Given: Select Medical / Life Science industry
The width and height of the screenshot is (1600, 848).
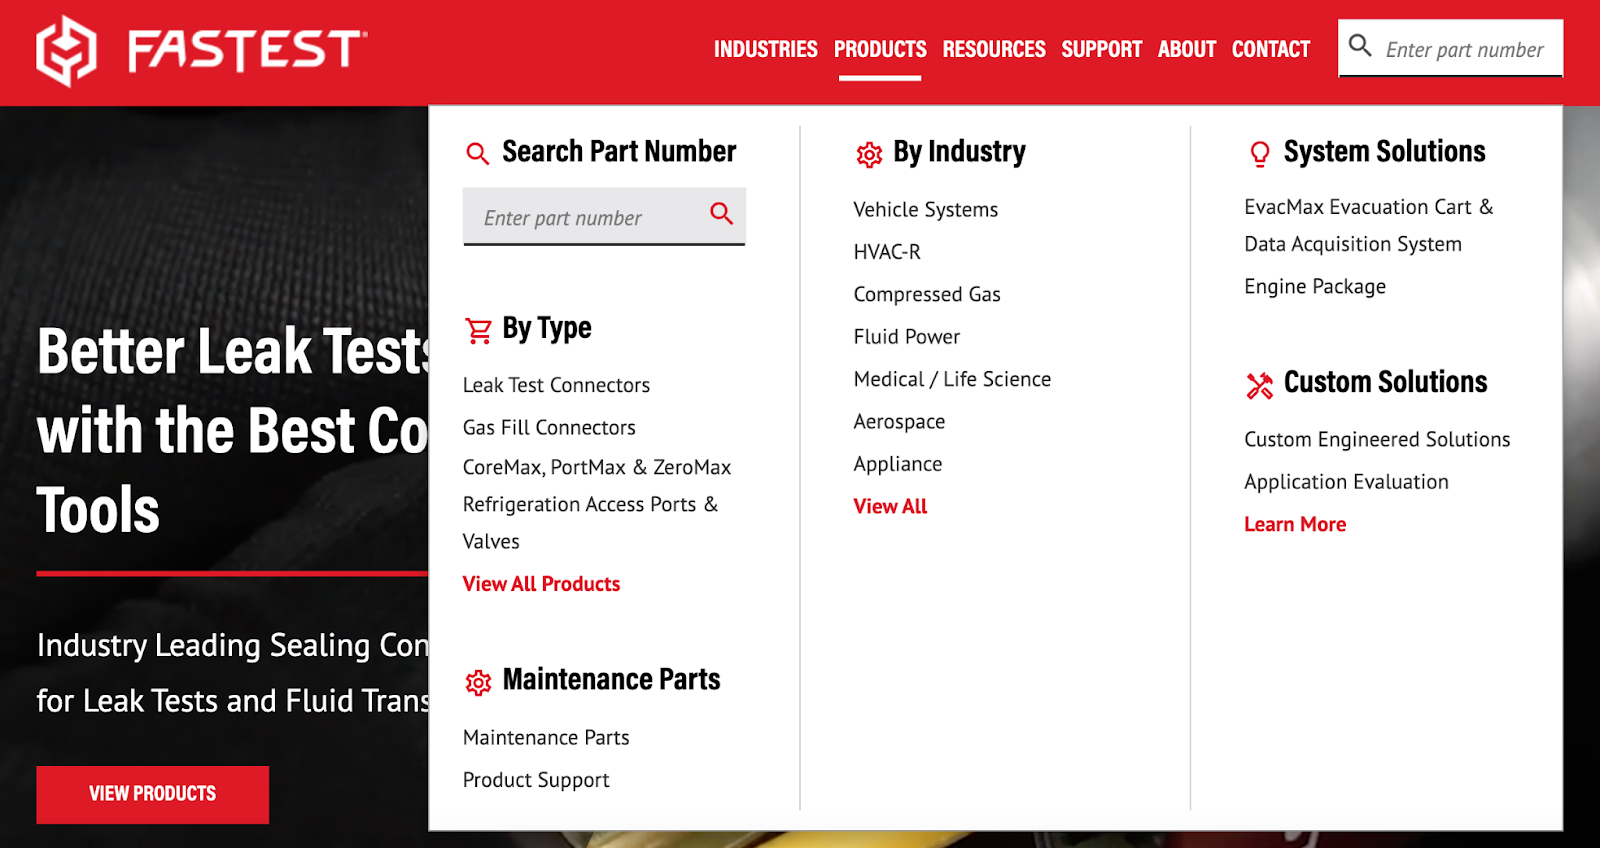Looking at the screenshot, I should coord(952,379).
